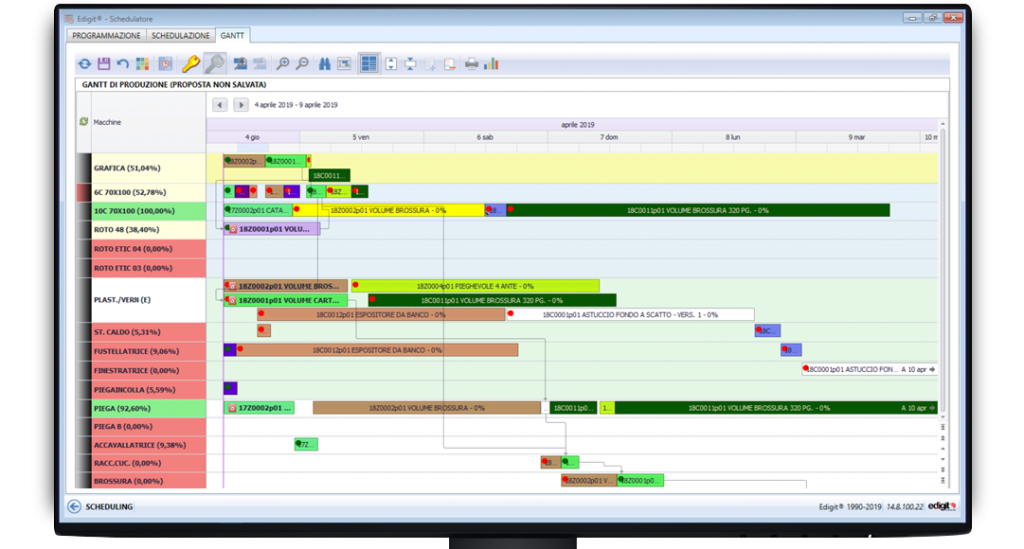Print the Gantt with the printer icon

[471, 64]
